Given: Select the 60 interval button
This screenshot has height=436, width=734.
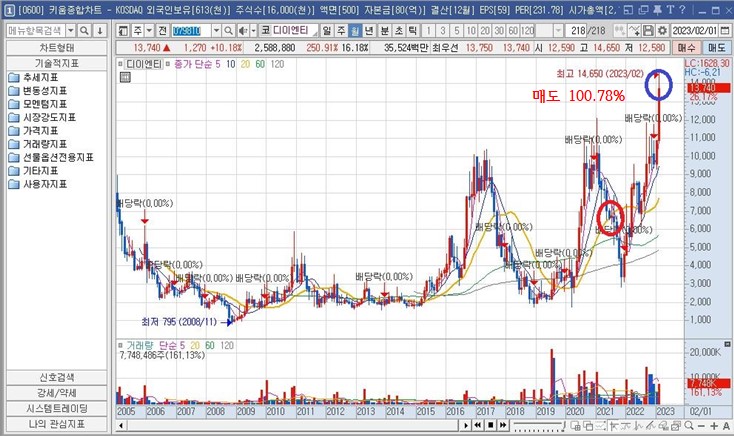Looking at the screenshot, I should pyautogui.click(x=513, y=31).
